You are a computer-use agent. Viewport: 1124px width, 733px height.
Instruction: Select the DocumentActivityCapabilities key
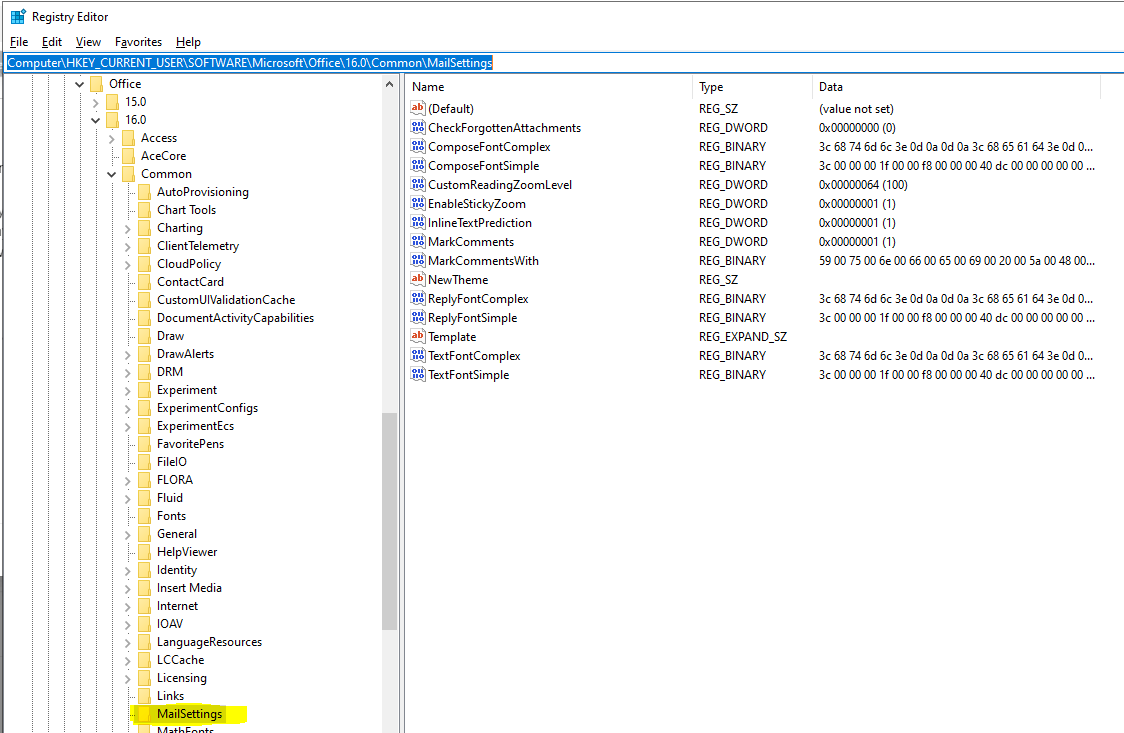coord(235,317)
